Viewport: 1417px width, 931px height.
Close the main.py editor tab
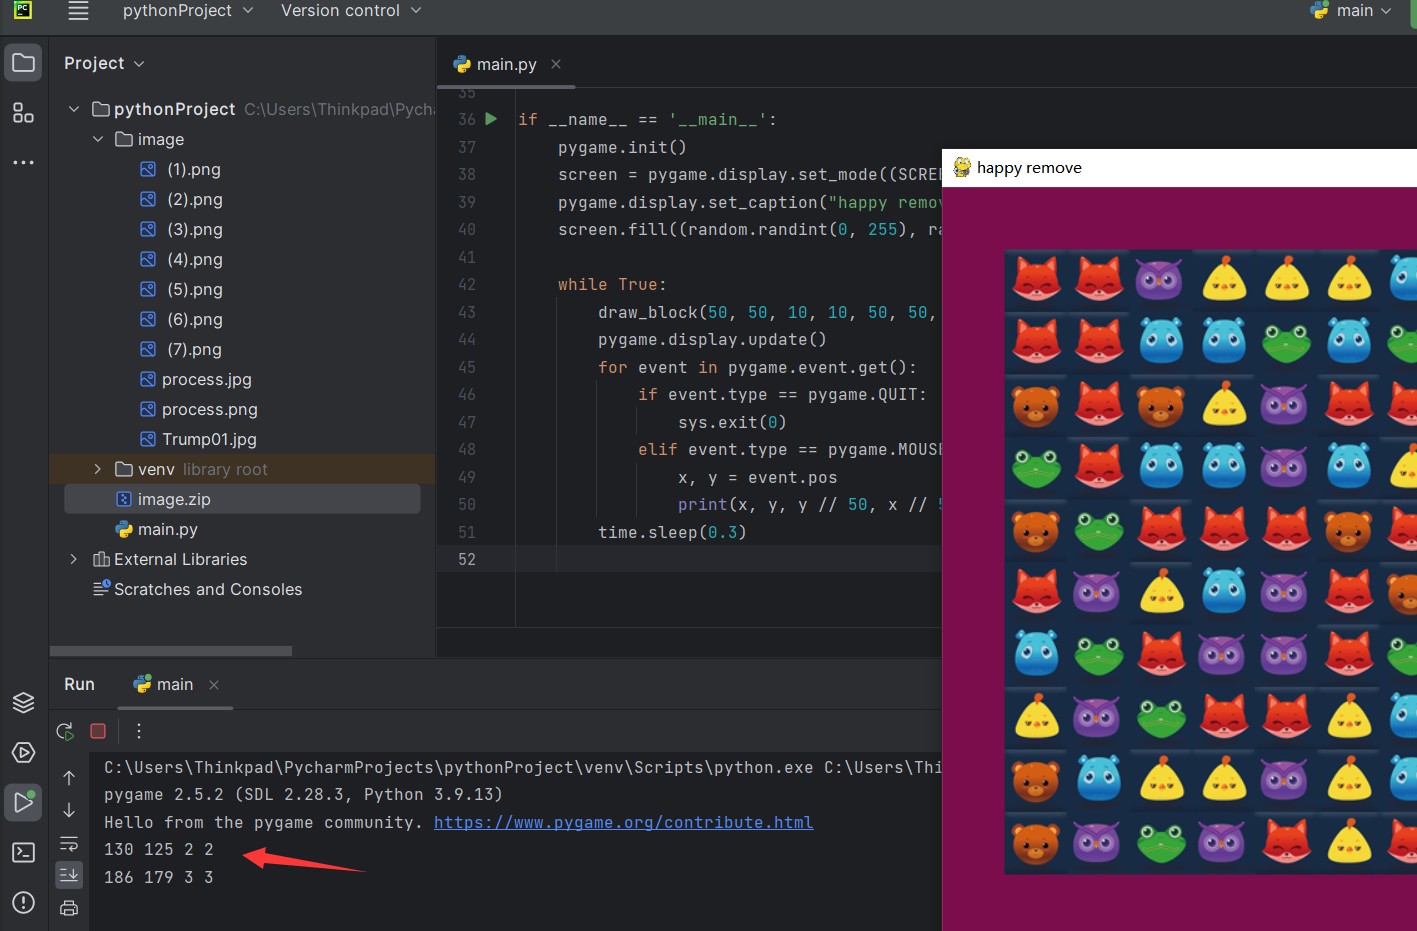(x=556, y=64)
